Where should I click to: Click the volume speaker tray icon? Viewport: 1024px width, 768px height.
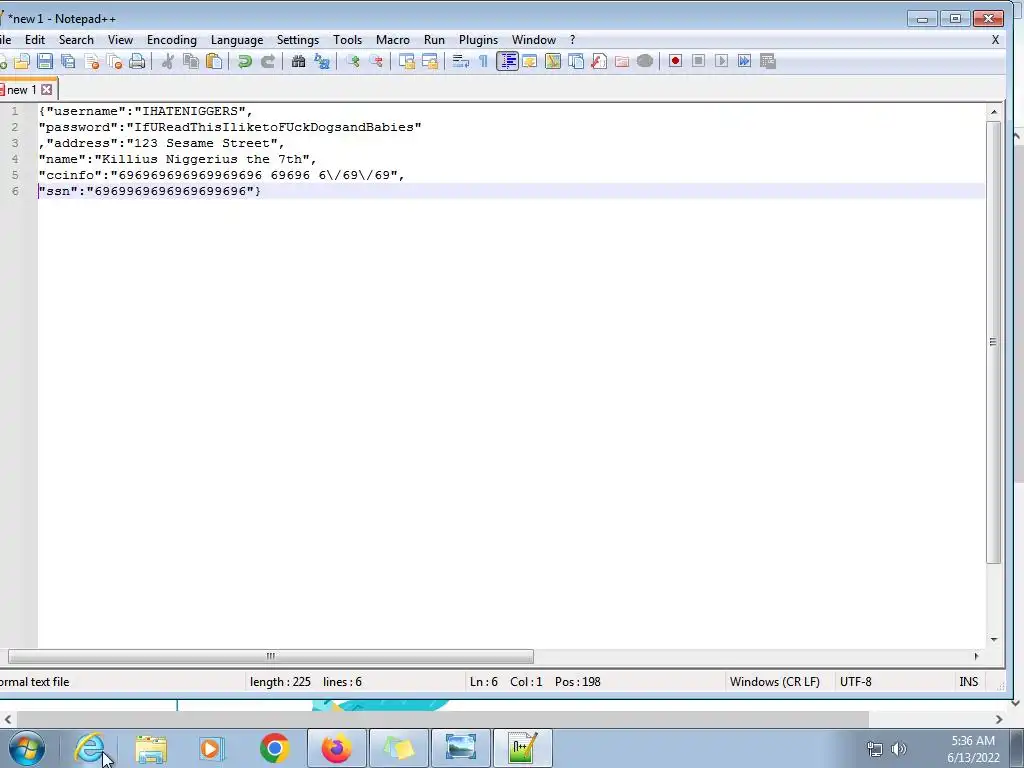click(899, 749)
